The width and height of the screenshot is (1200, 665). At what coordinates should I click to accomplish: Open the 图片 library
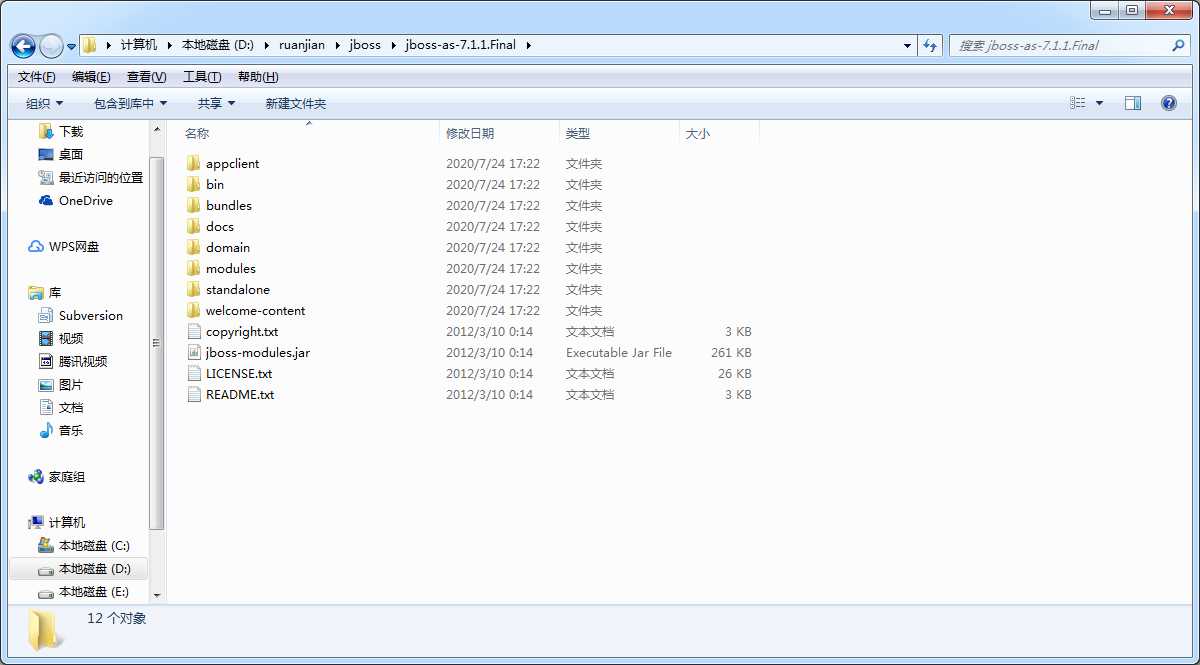(x=71, y=384)
